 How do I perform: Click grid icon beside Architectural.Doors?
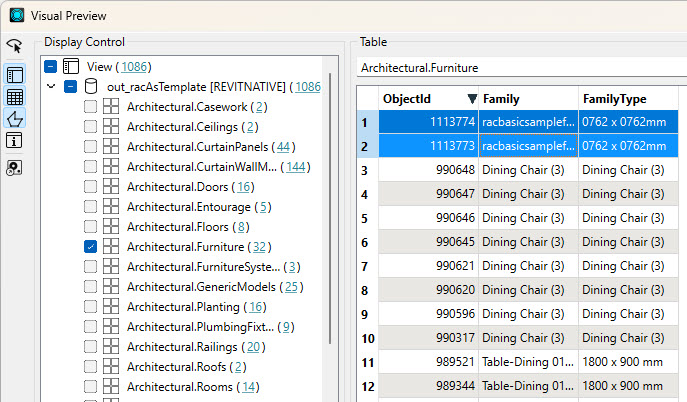tap(111, 187)
